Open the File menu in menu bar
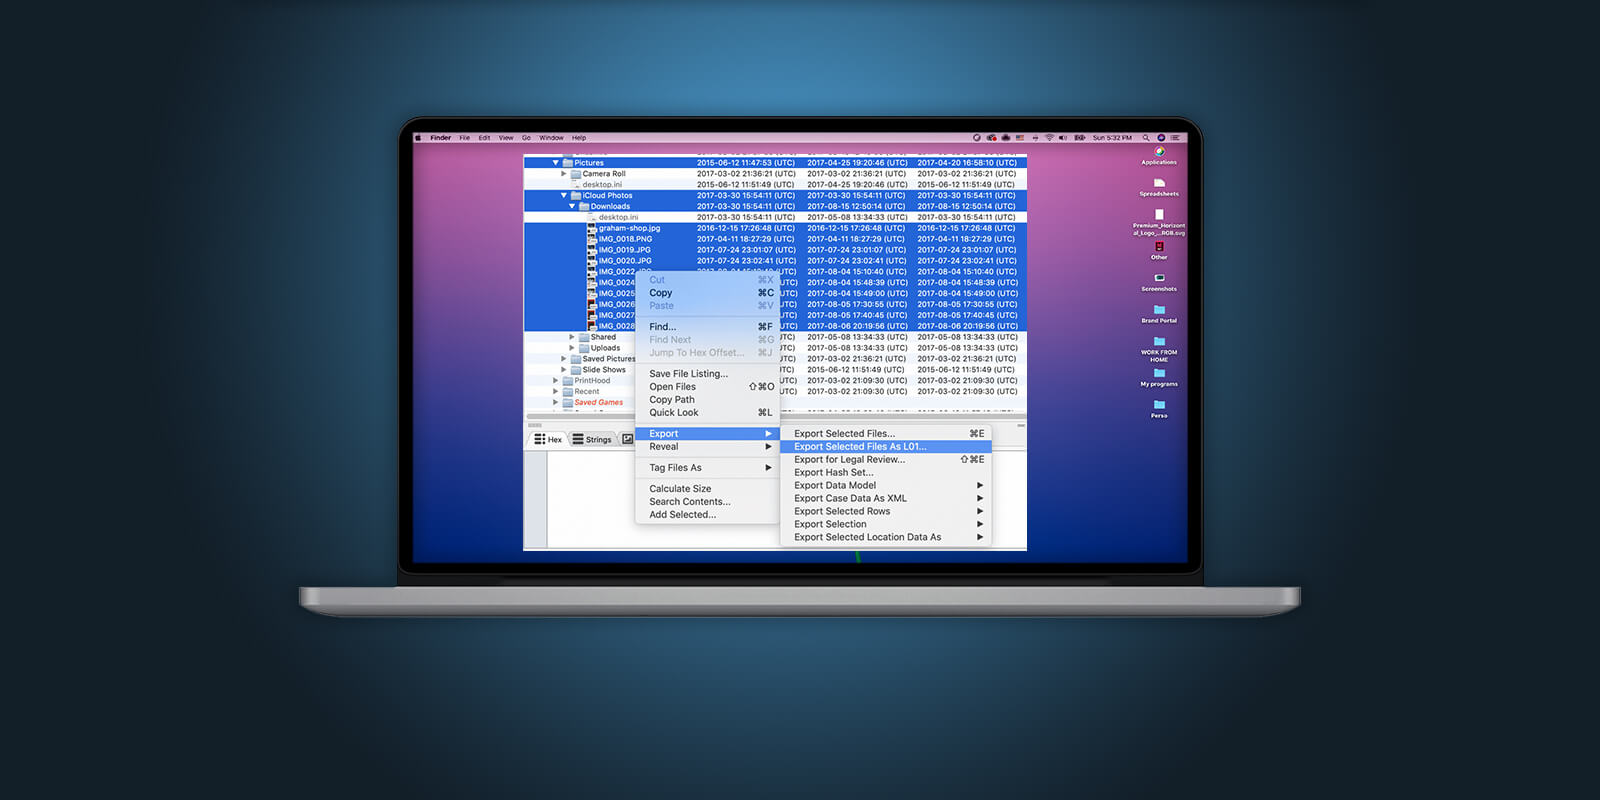Viewport: 1600px width, 800px height. (x=465, y=138)
